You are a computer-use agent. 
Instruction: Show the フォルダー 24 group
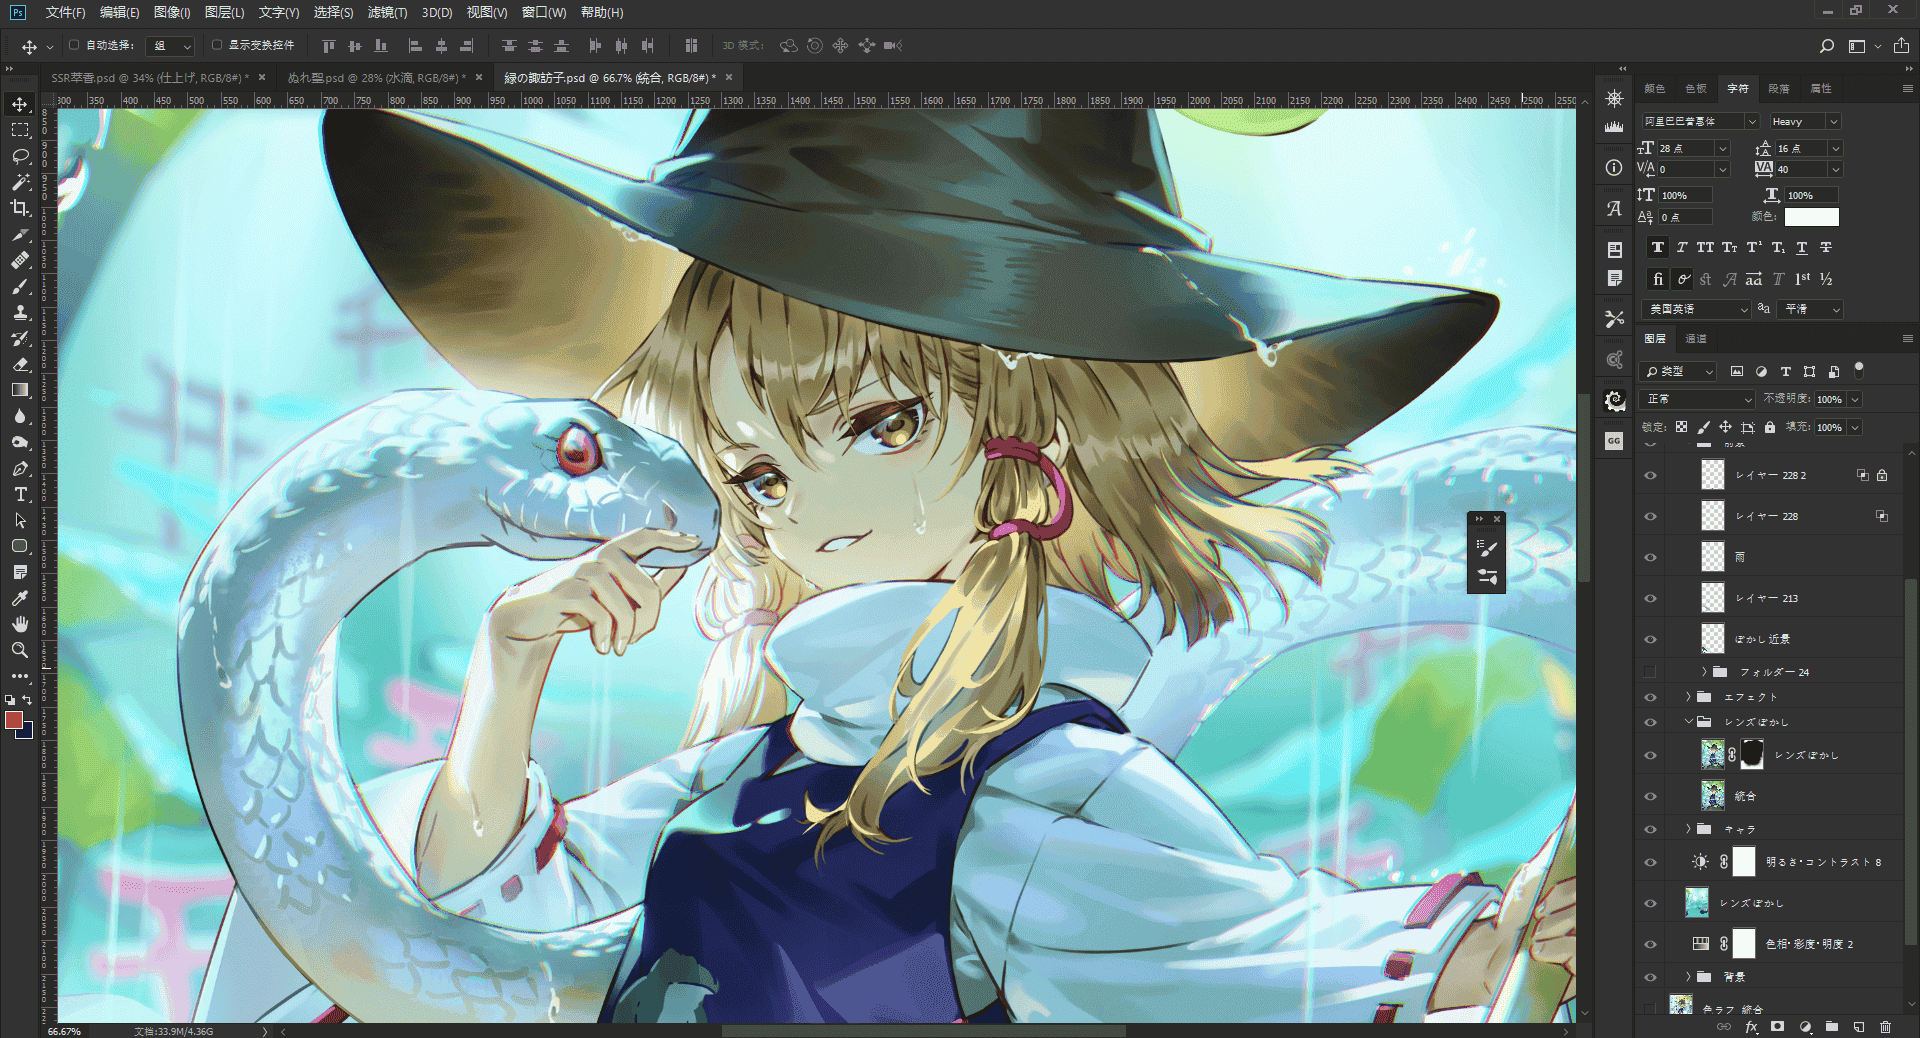click(x=1650, y=672)
